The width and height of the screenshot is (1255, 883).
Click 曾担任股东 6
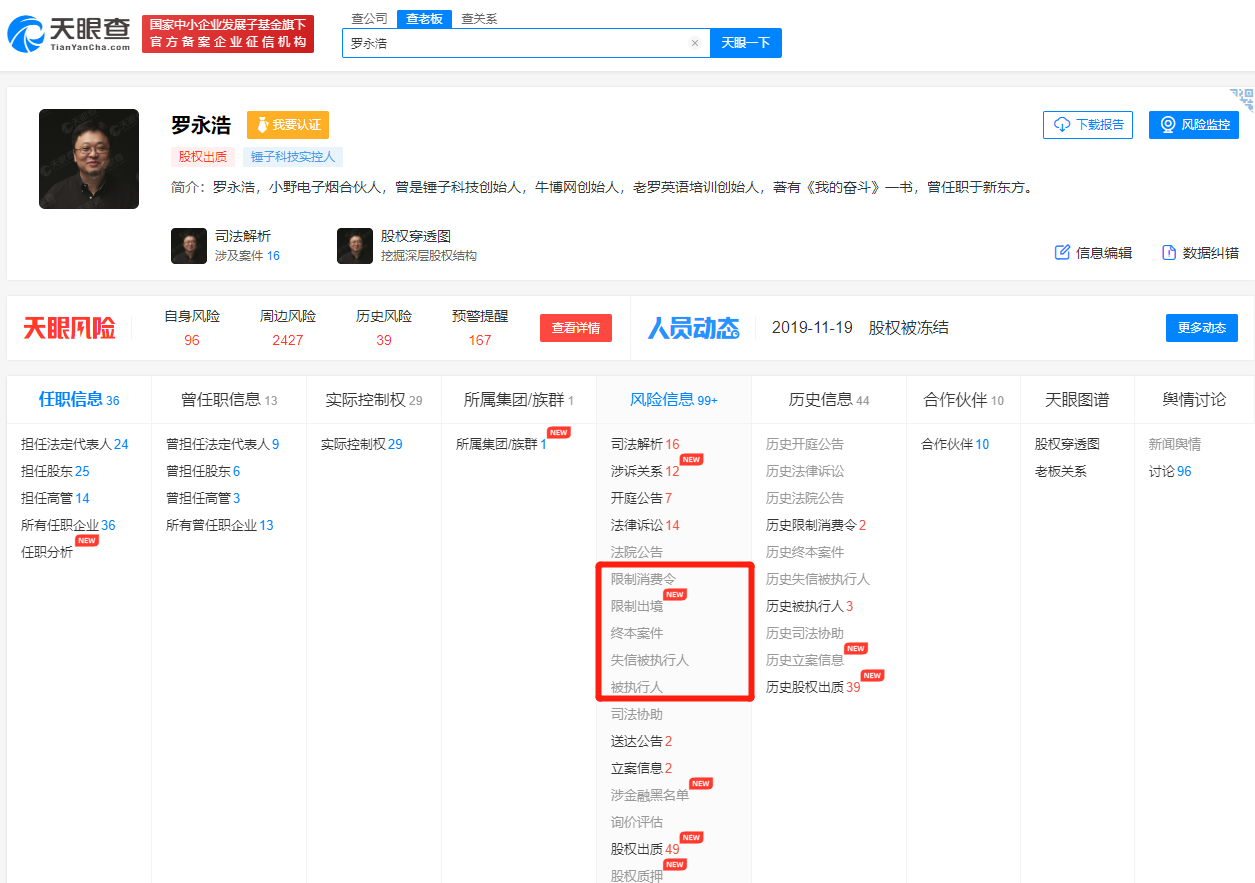[203, 471]
